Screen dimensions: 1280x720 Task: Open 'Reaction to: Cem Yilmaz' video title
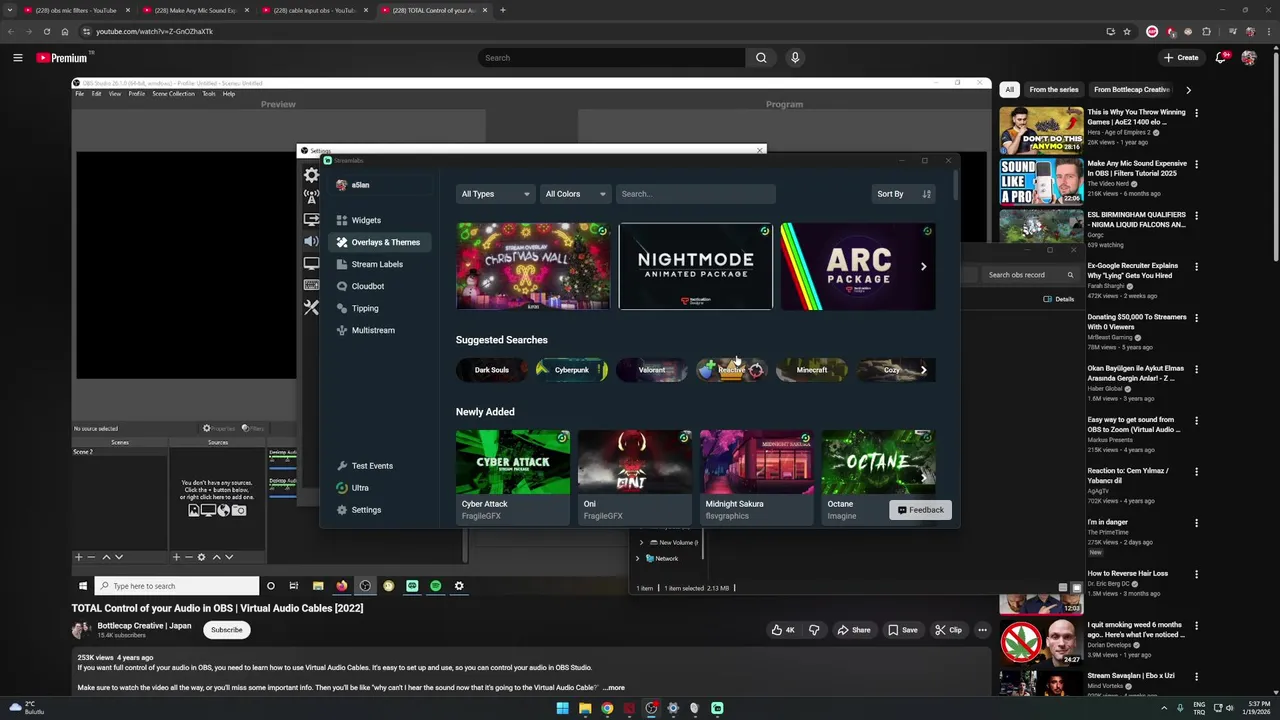[x=1128, y=475]
